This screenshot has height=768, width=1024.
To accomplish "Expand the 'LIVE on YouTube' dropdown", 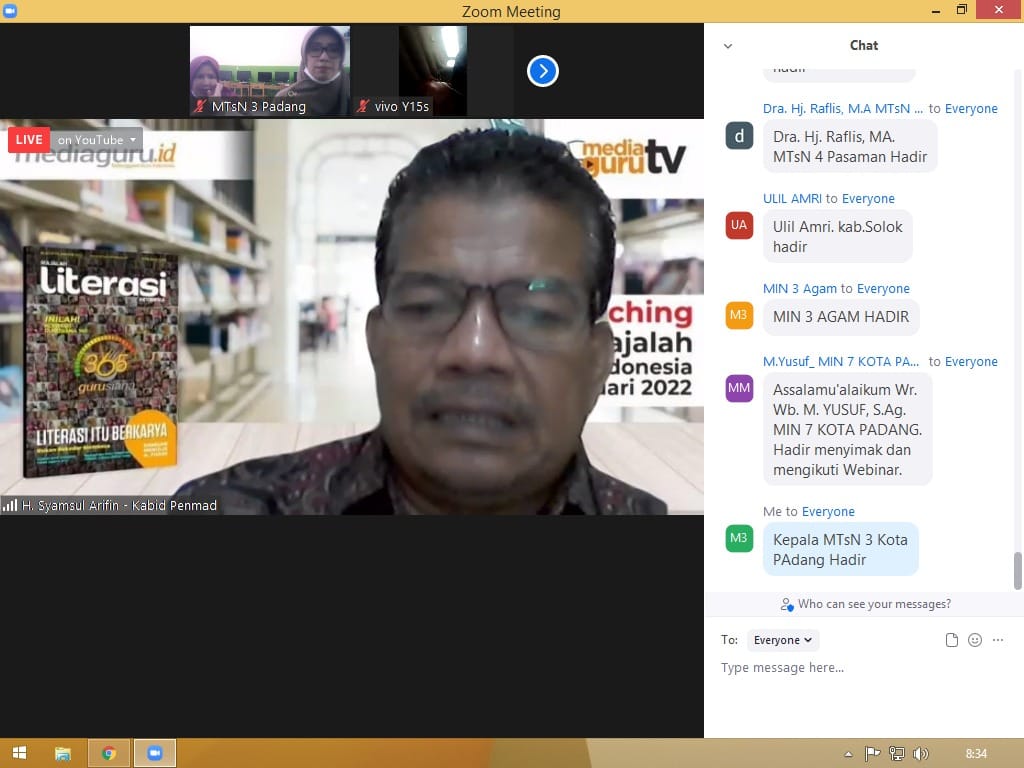I will coord(132,140).
